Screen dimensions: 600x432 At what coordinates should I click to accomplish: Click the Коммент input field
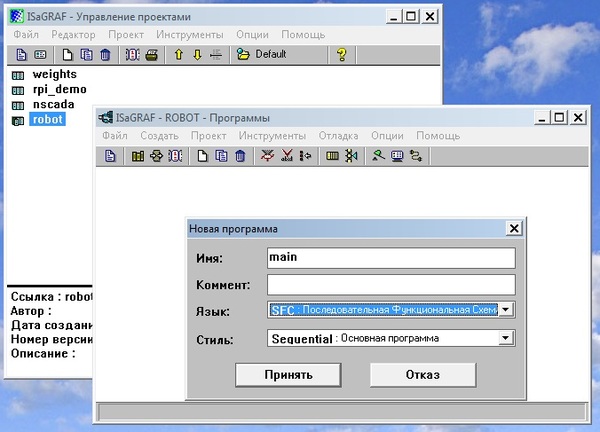pos(391,285)
